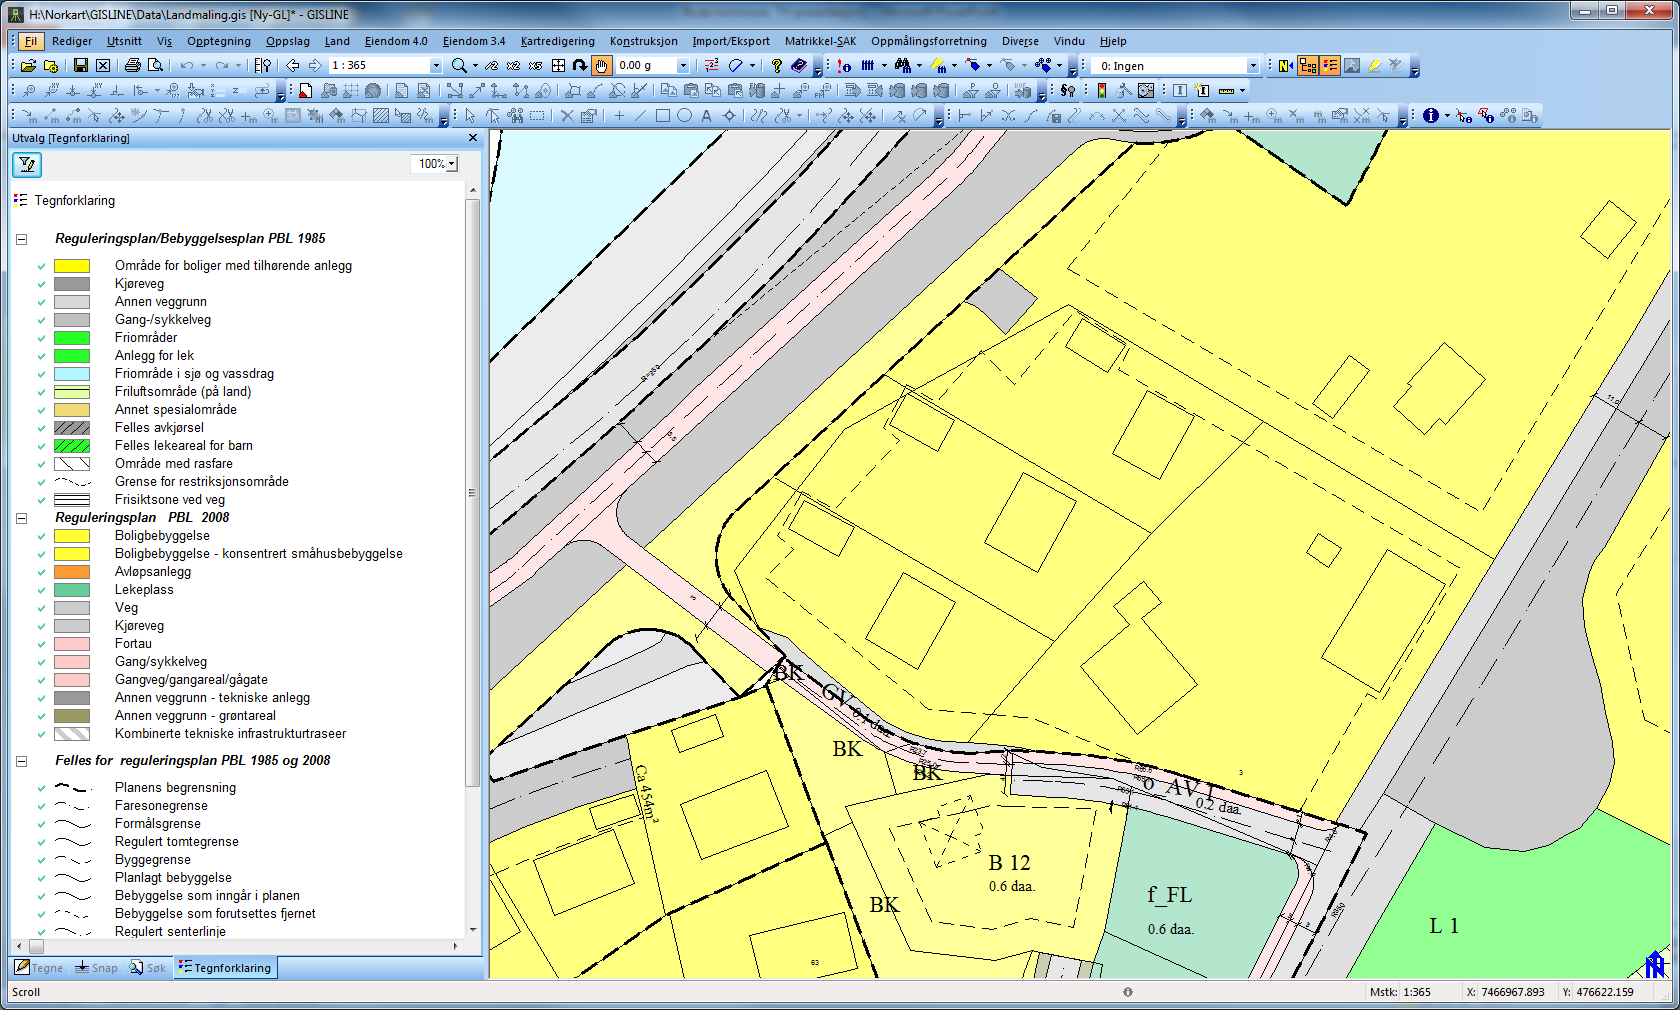Go to next view arrow
Image resolution: width=1680 pixels, height=1010 pixels.
pyautogui.click(x=315, y=65)
